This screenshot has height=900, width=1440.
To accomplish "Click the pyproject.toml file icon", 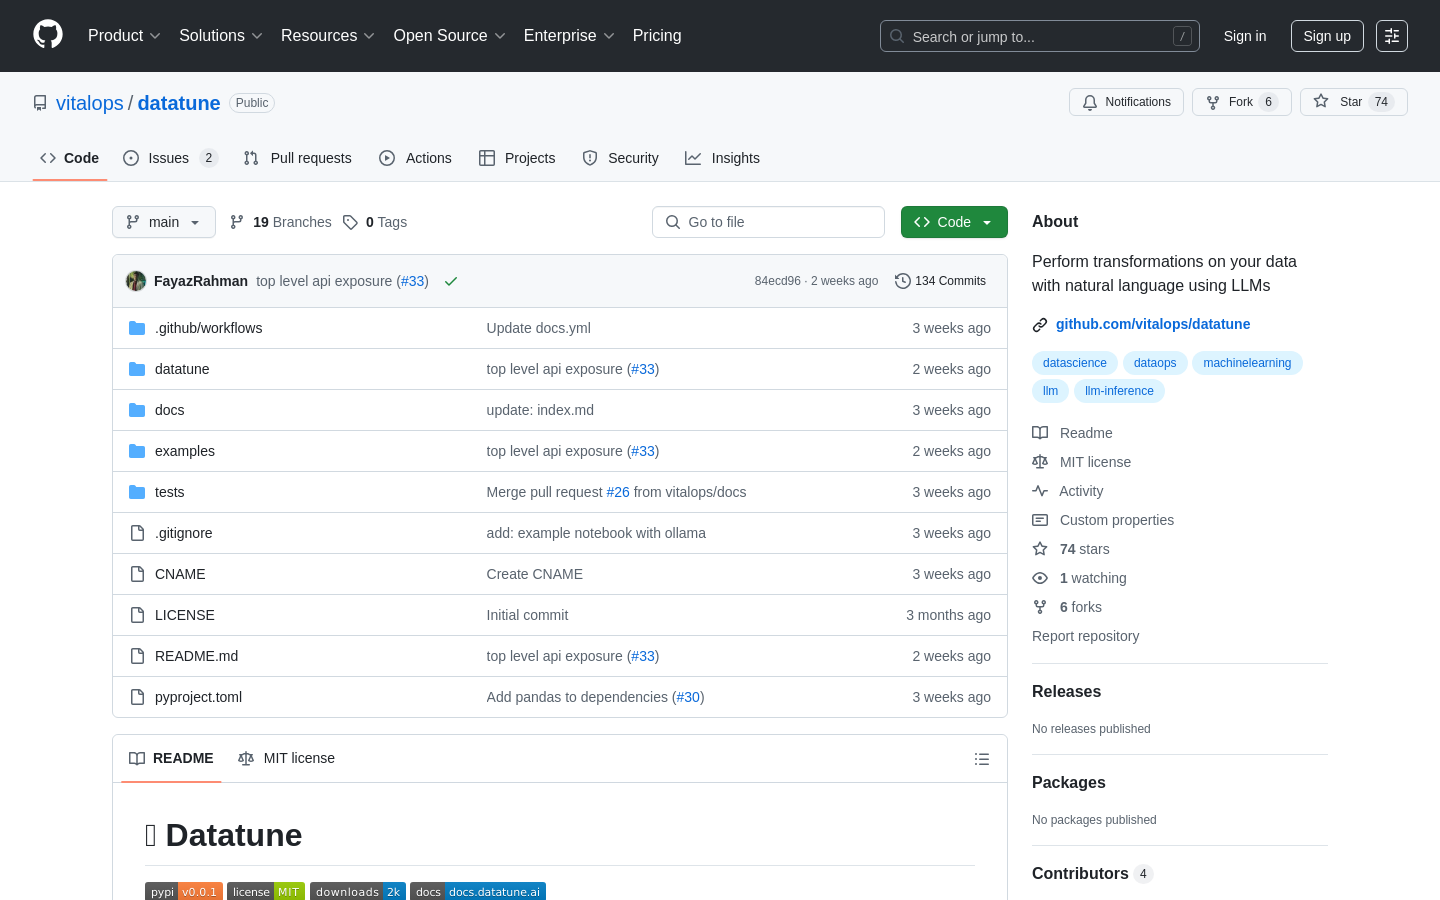I will 137,697.
